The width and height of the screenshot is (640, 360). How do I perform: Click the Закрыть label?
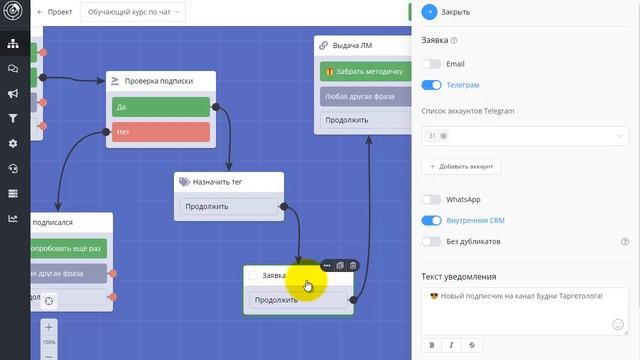point(456,12)
